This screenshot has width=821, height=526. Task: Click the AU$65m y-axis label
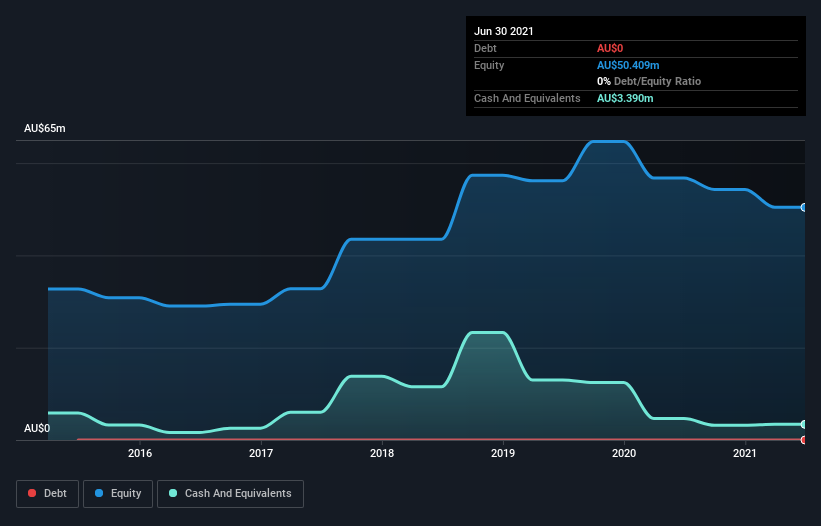pos(45,128)
